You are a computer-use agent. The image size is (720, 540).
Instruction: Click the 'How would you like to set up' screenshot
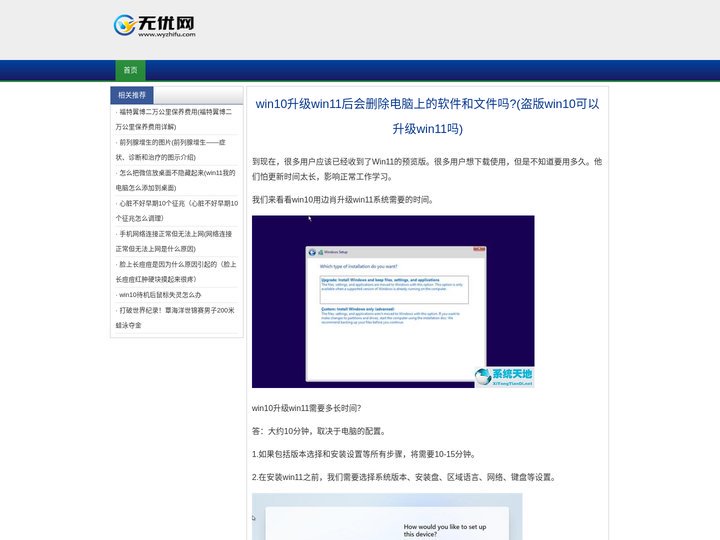point(387,517)
